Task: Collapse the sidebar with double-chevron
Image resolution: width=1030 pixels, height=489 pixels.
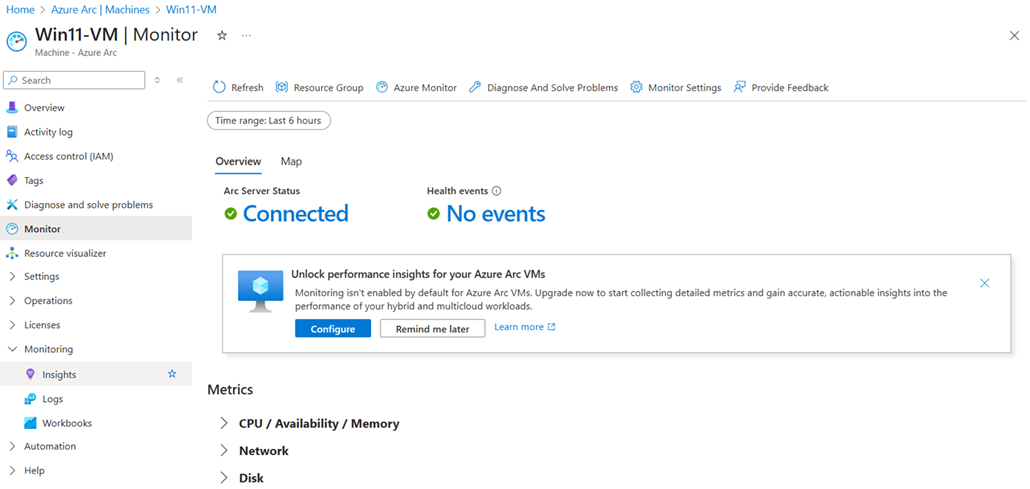Action: [179, 80]
